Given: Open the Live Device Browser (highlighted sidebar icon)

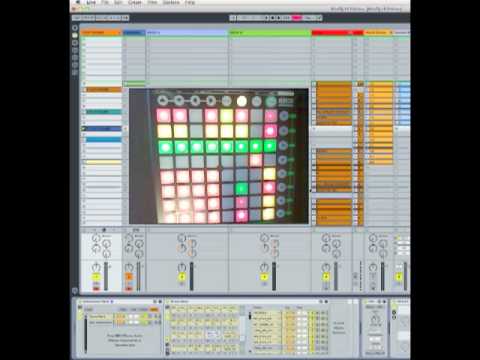Looking at the screenshot, I should click(x=75, y=35).
